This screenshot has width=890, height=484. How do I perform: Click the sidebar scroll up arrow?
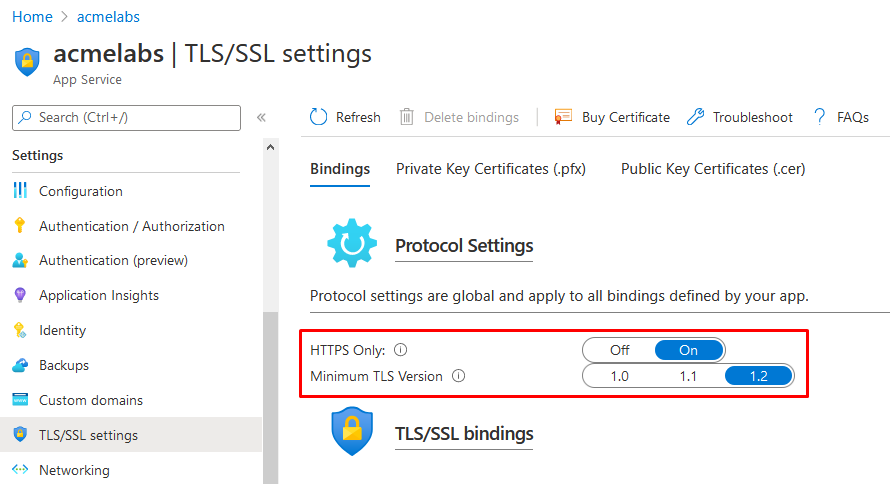[271, 148]
